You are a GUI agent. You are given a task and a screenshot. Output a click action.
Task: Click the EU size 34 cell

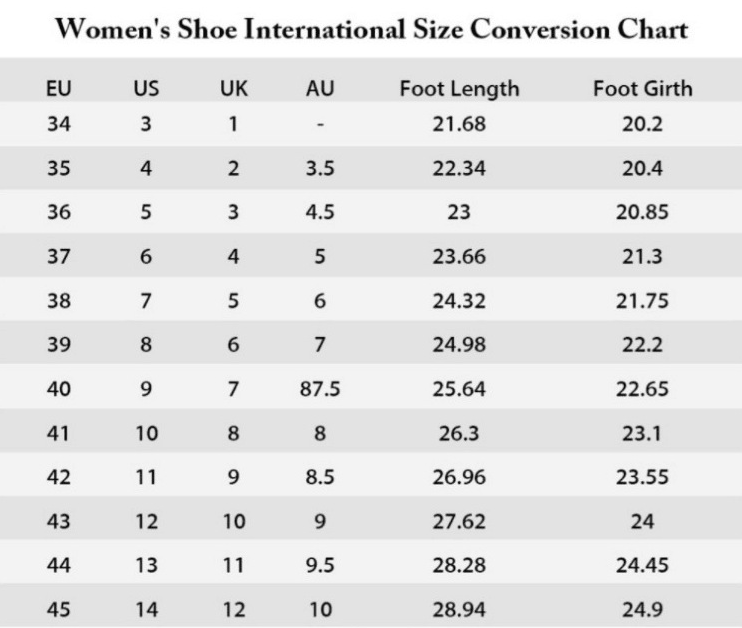click(x=59, y=125)
